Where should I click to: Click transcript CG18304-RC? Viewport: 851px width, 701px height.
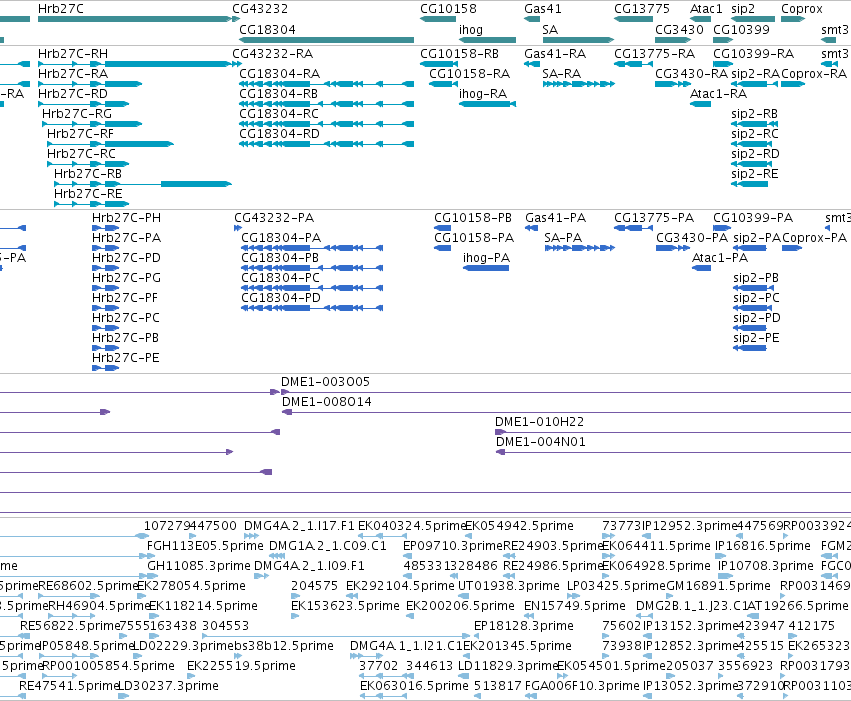(326, 124)
